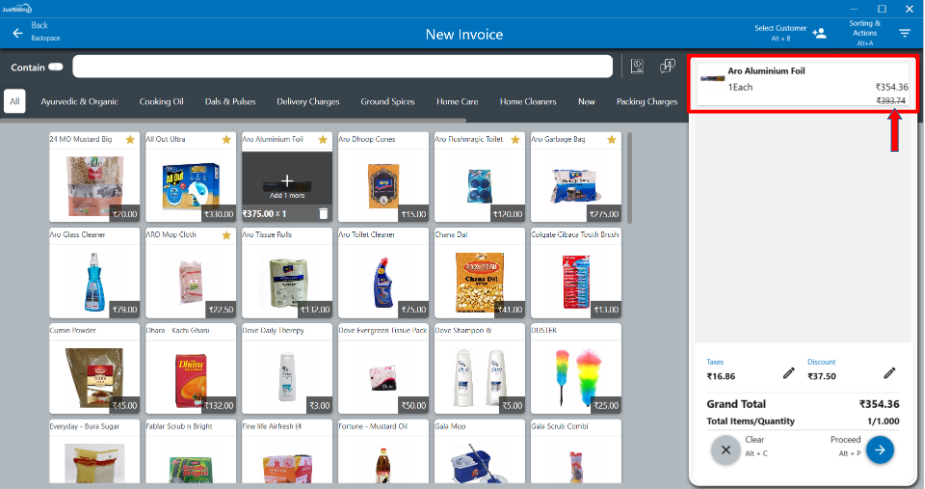This screenshot has width=925, height=489.
Task: Click the Back arrow icon
Action: (17, 33)
